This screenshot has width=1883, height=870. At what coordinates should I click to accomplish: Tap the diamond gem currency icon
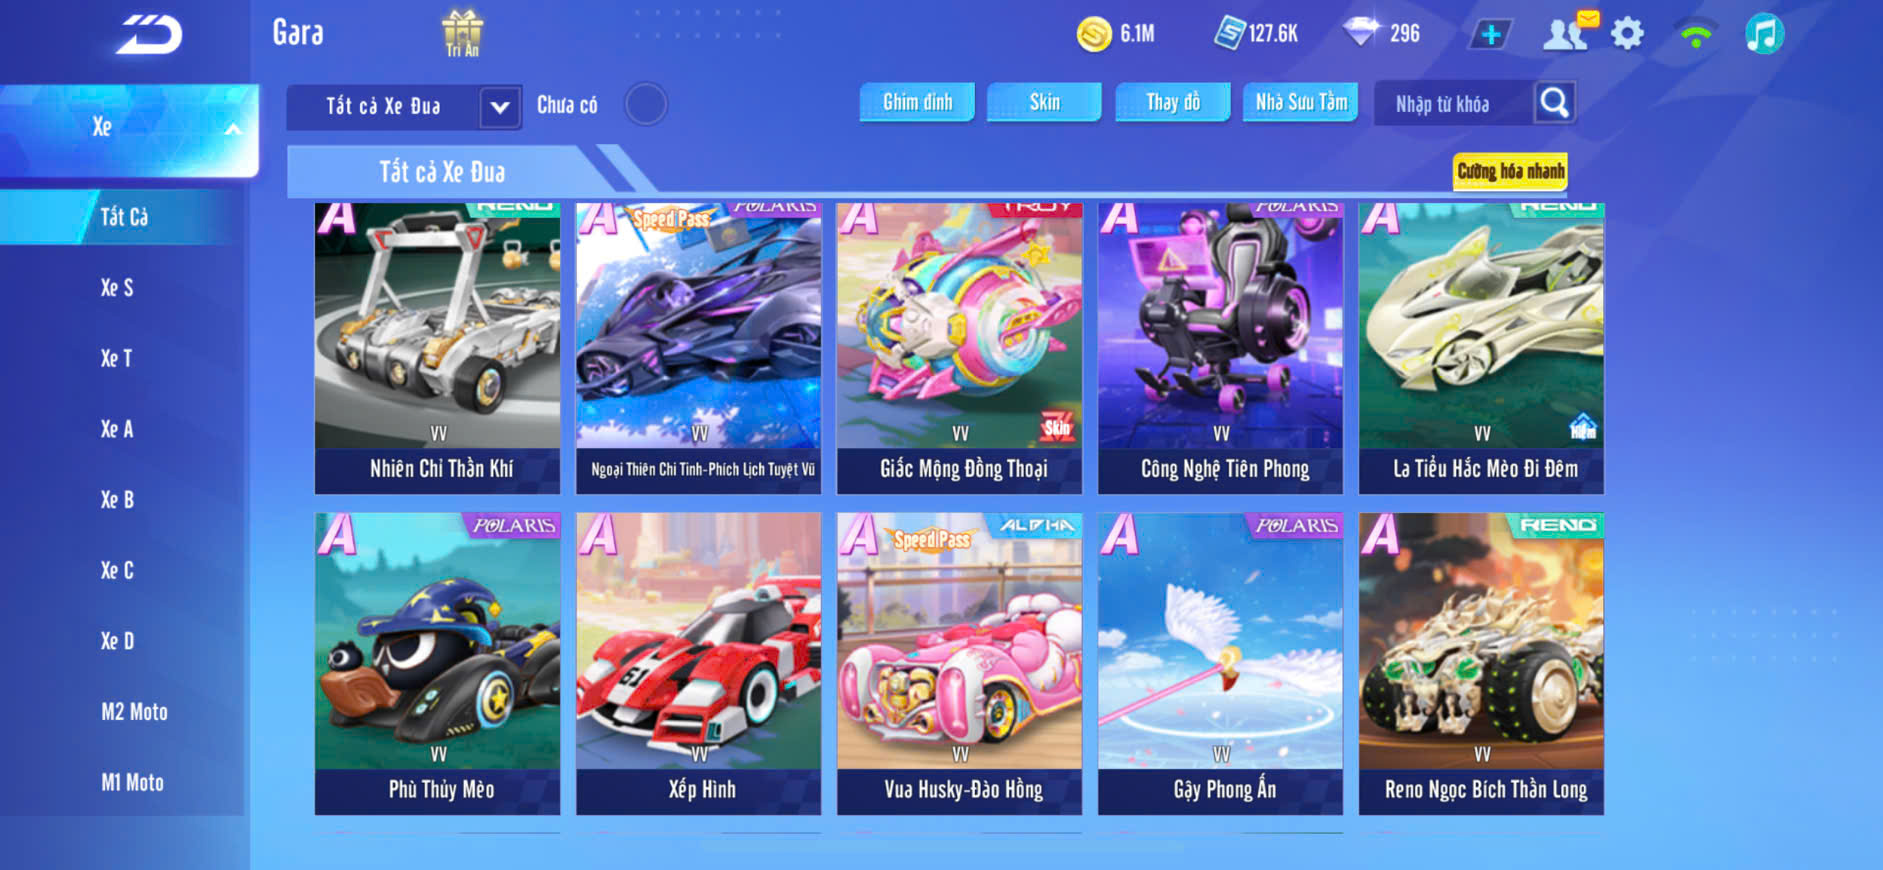[x=1360, y=33]
